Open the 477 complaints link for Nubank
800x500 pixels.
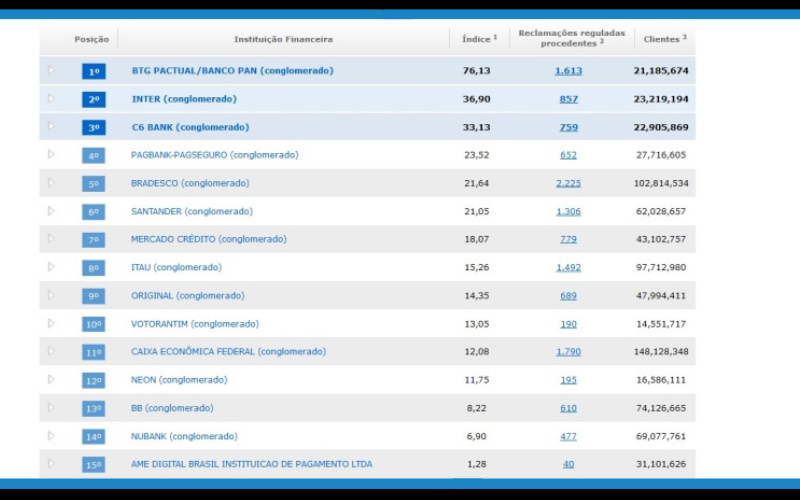tap(568, 436)
